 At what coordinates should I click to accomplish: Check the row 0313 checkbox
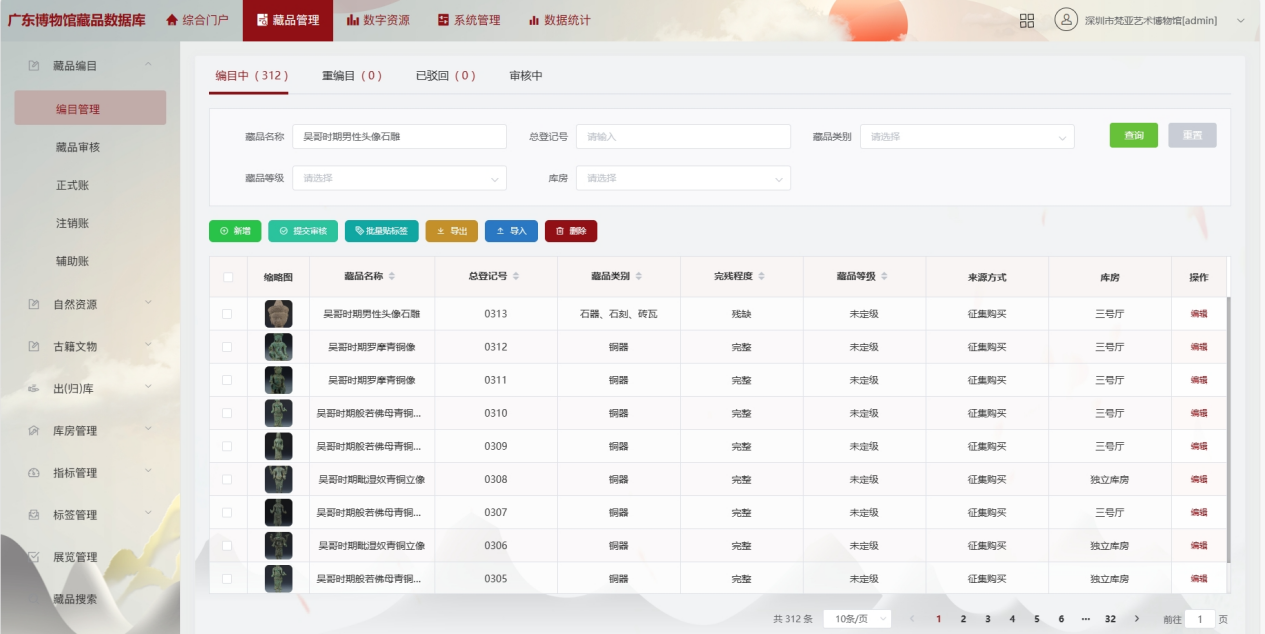pos(227,314)
